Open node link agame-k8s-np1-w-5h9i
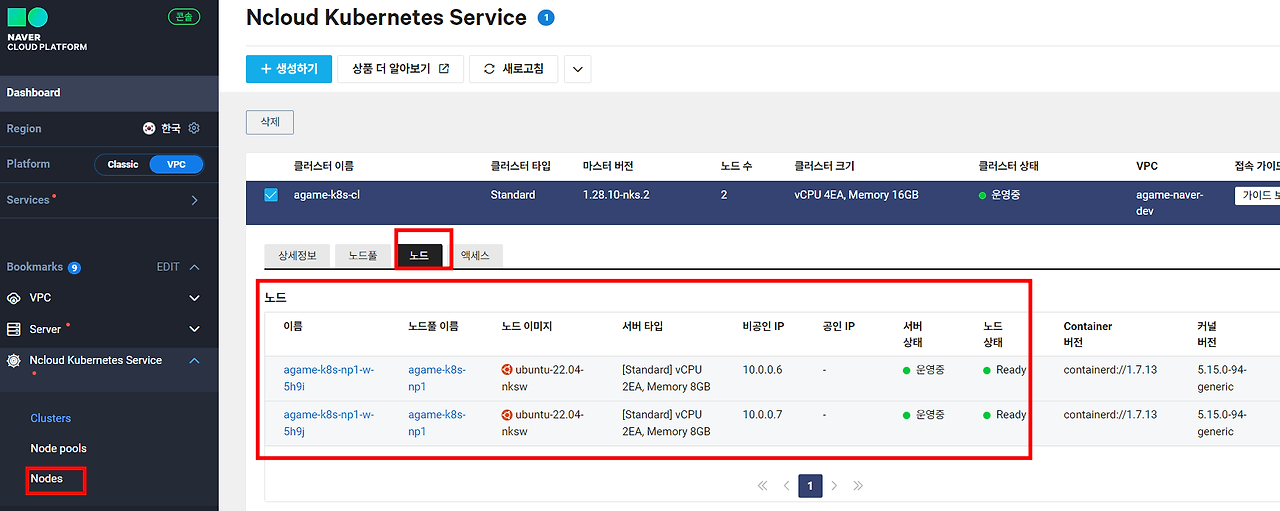 (x=329, y=378)
